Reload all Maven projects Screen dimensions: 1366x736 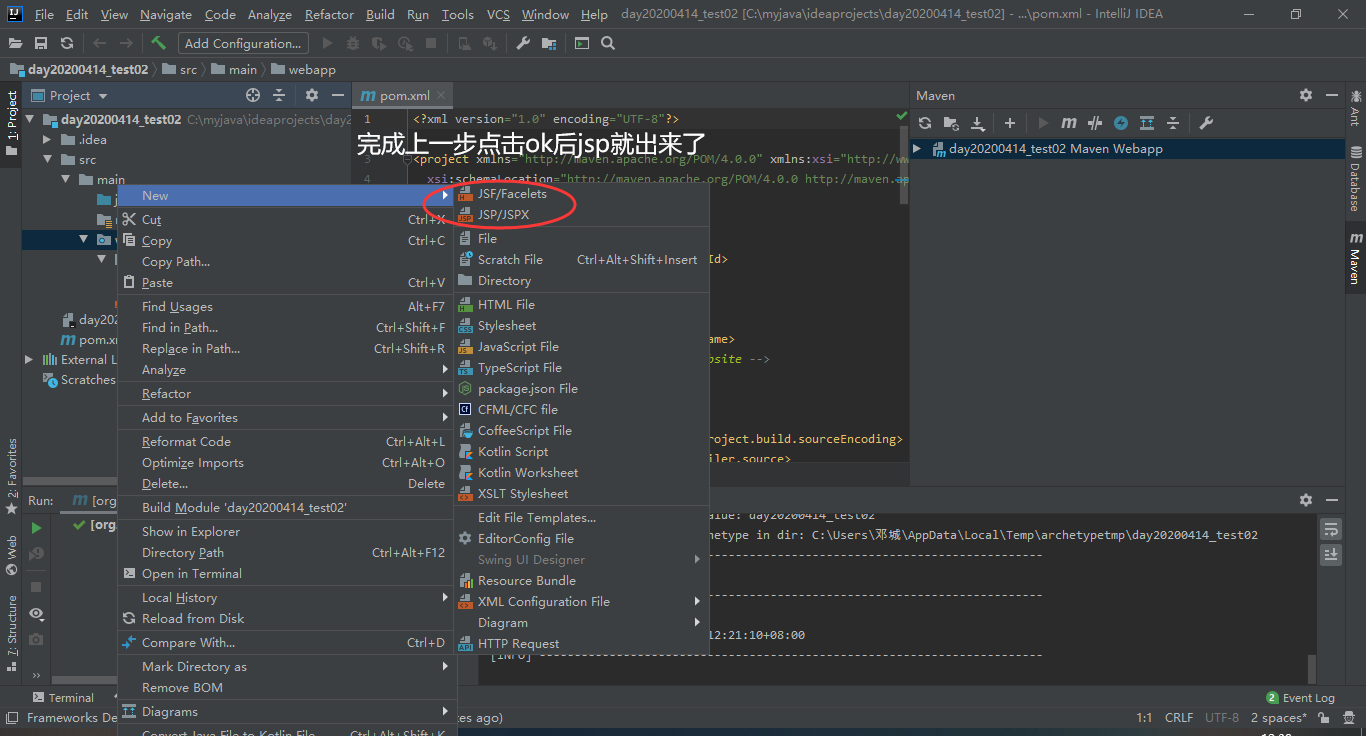coord(924,122)
